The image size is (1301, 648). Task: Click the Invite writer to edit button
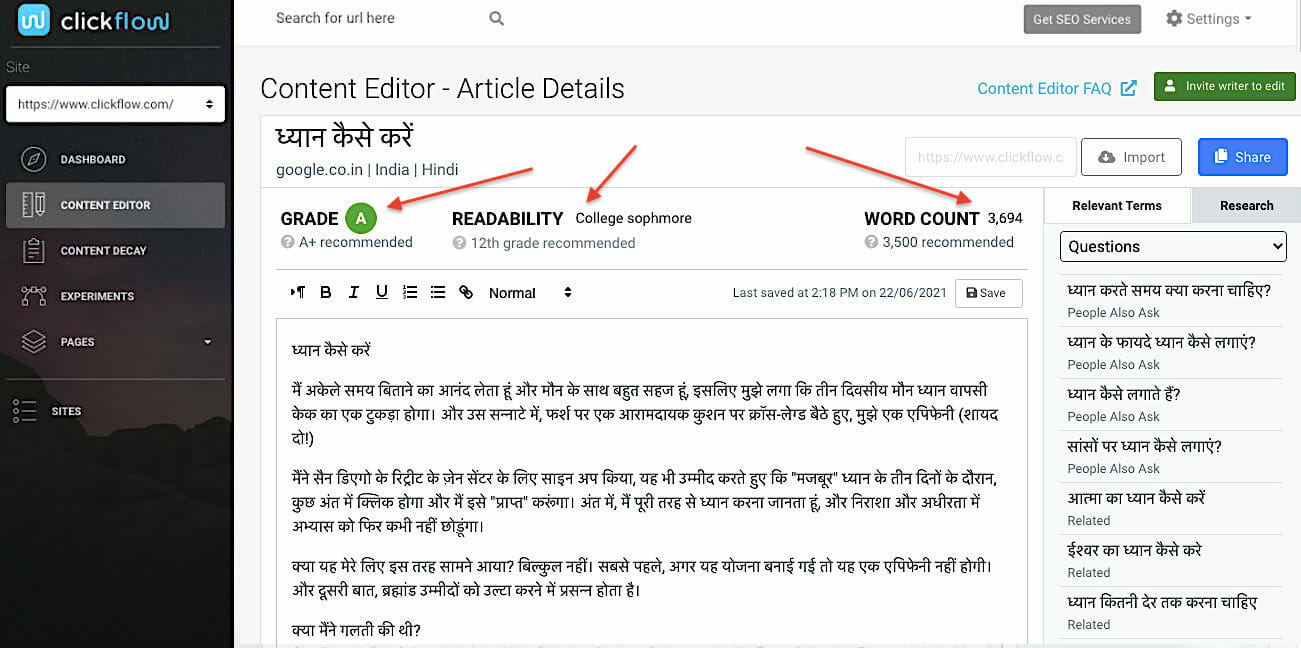click(1225, 86)
